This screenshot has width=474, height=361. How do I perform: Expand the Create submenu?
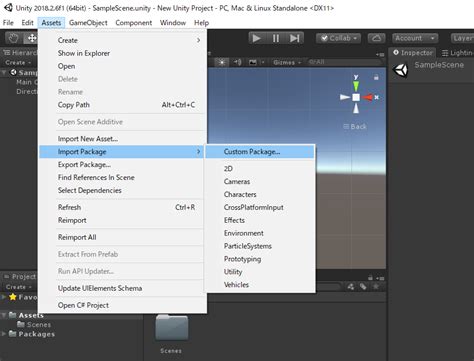point(122,40)
